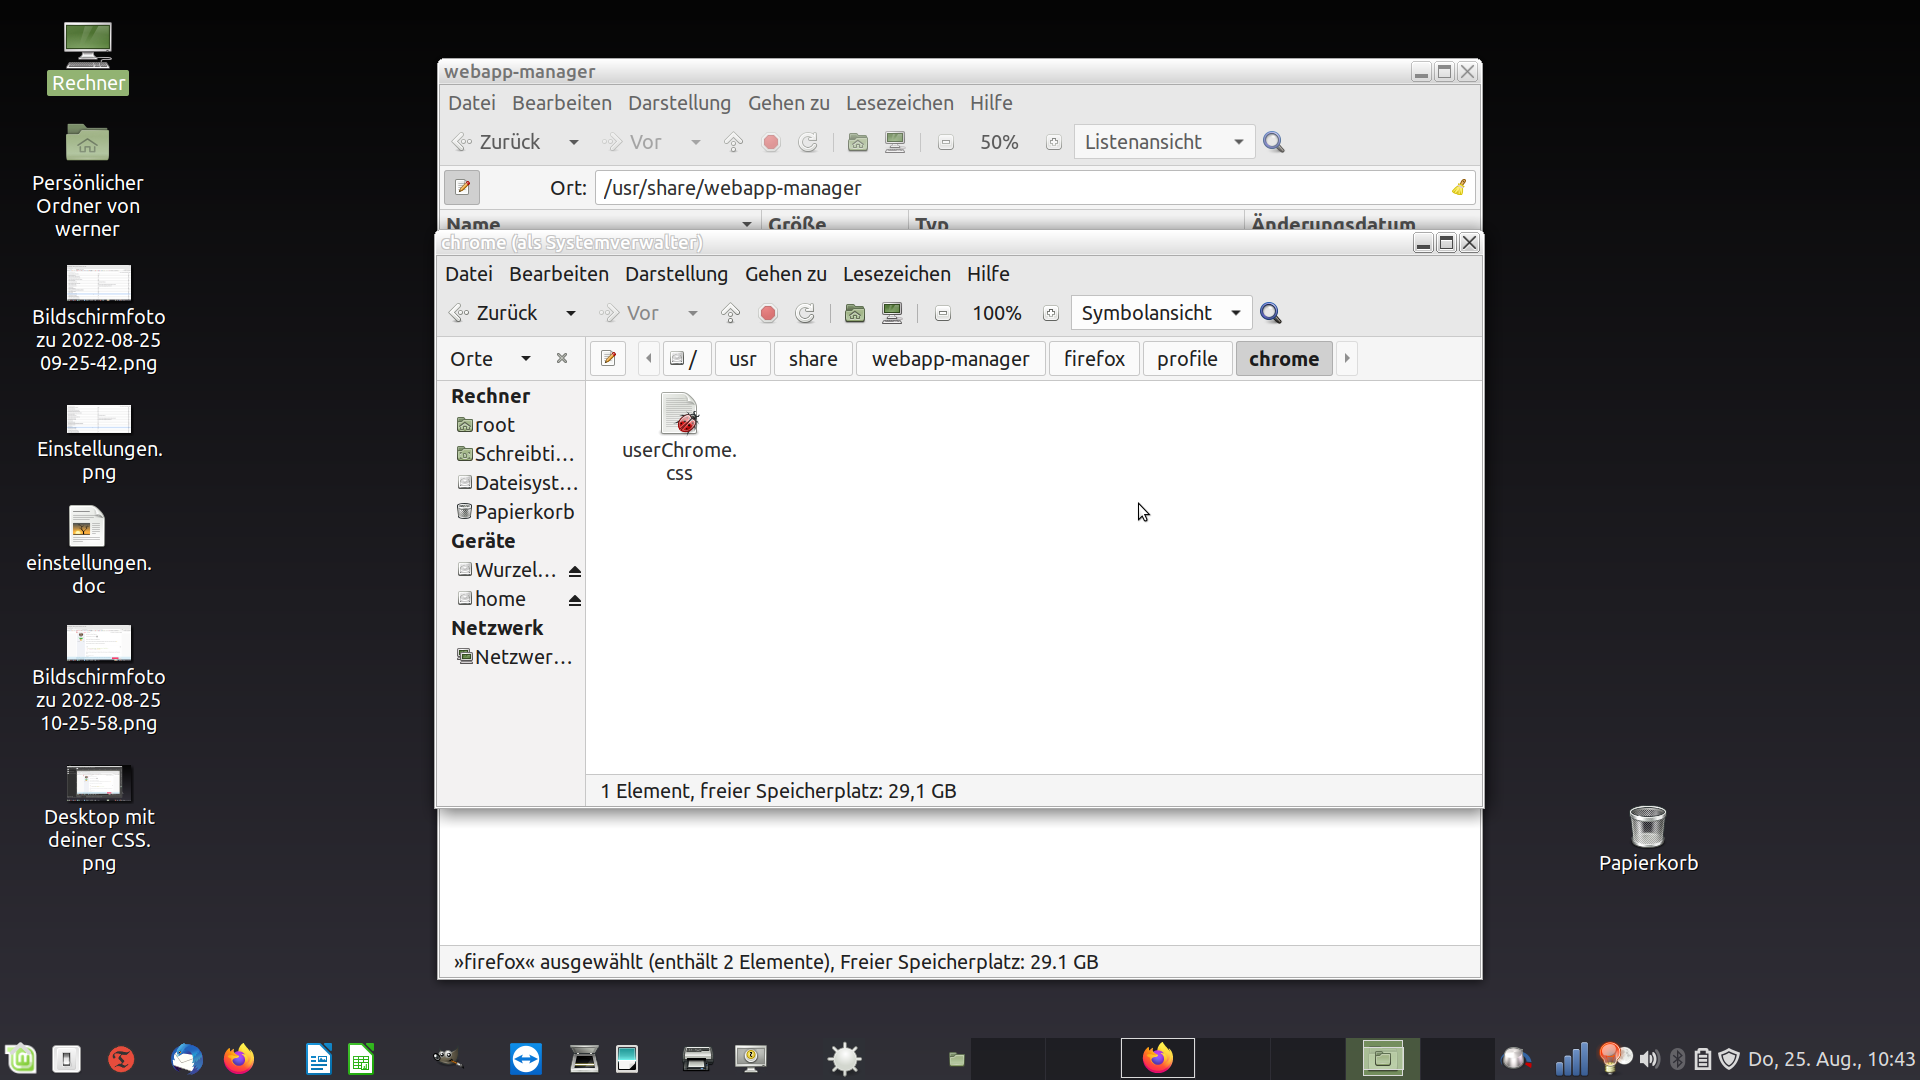Click the search magnifier in chrome window

pos(1271,313)
